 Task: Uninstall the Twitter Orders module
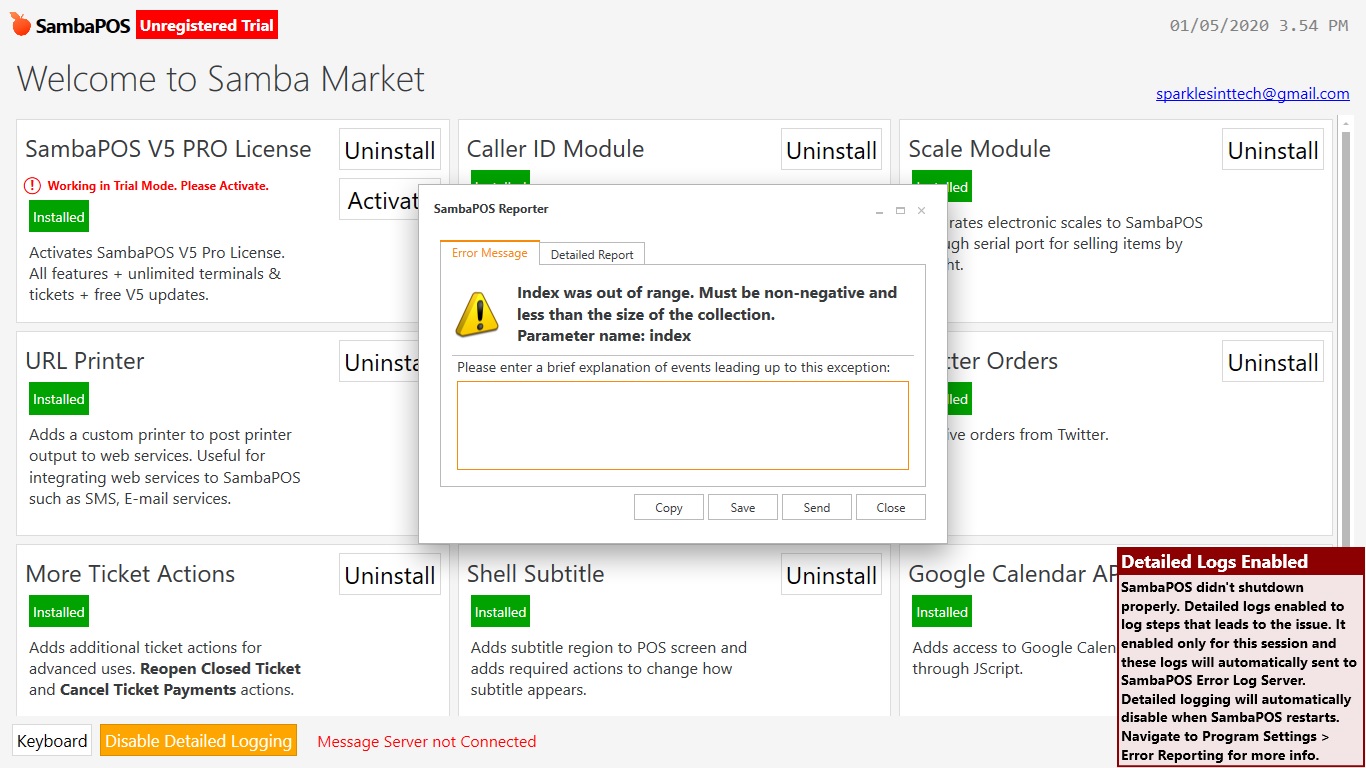1273,362
